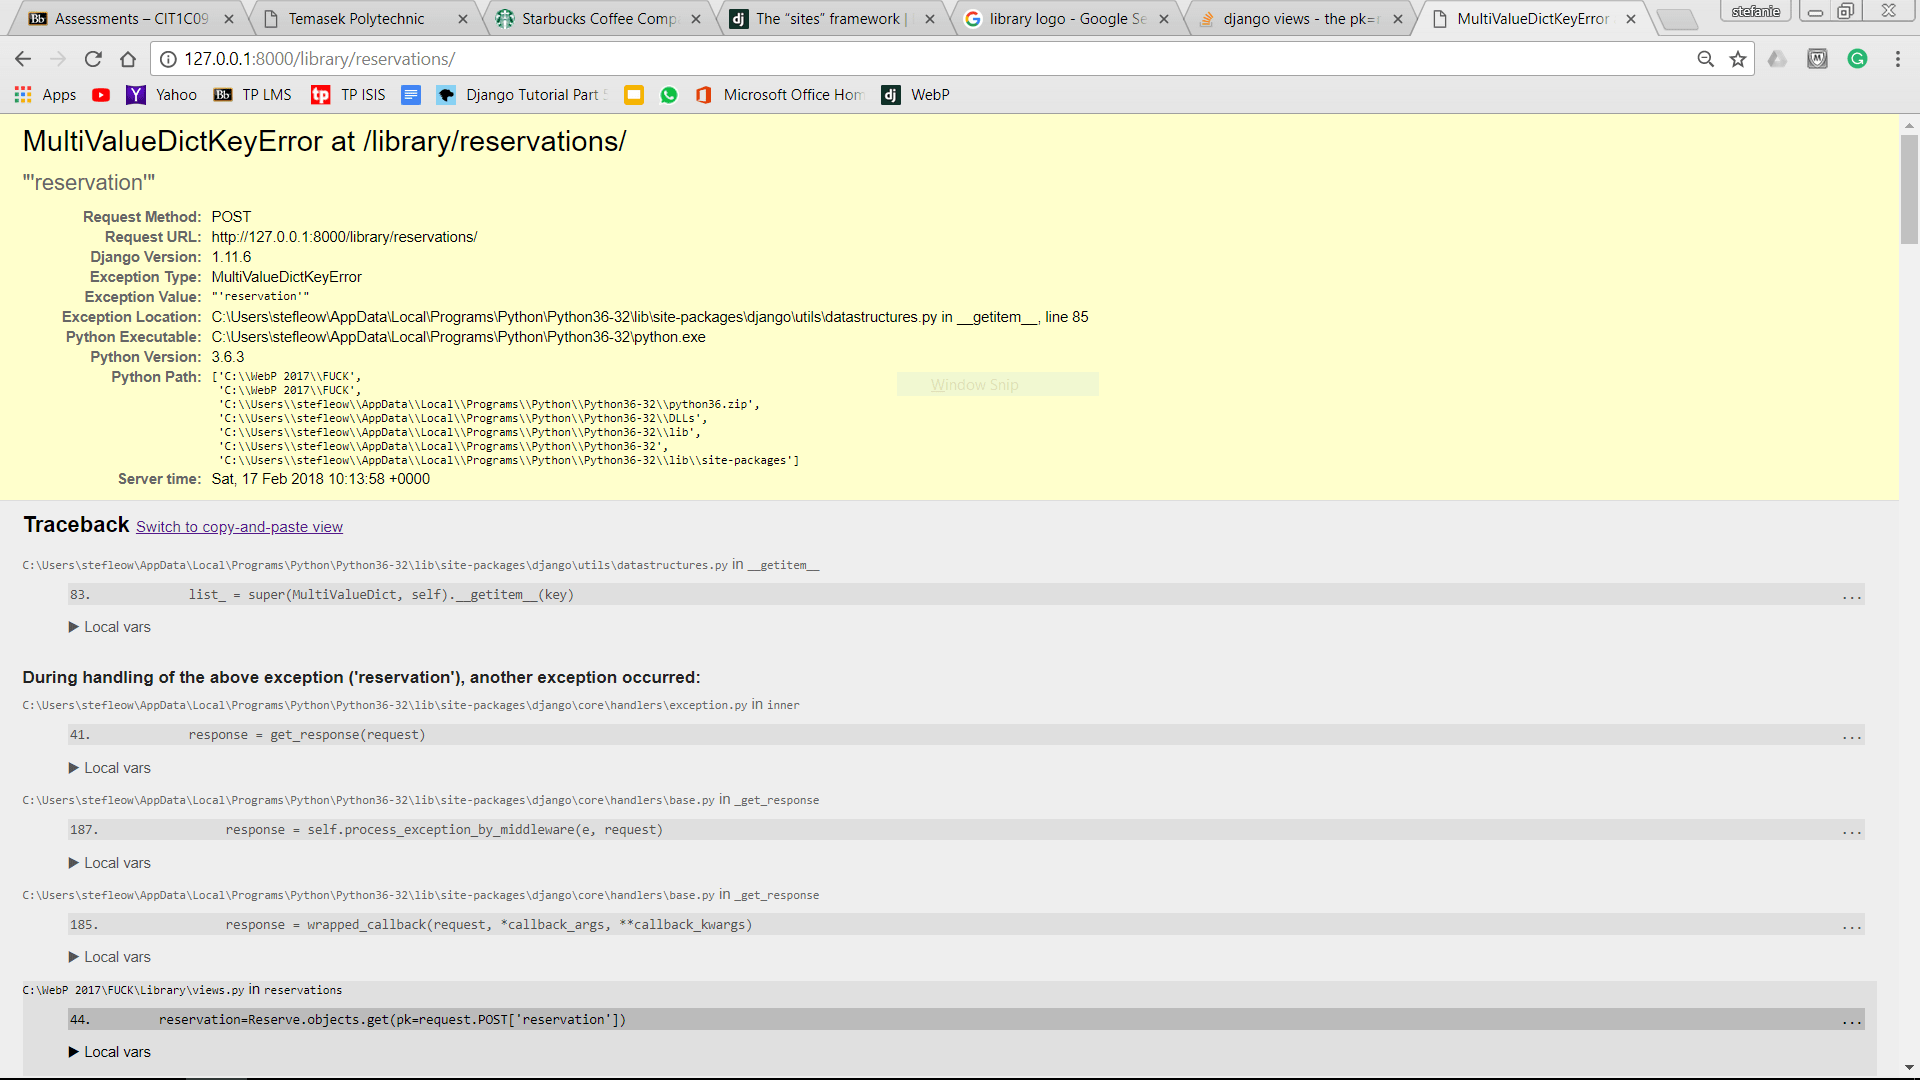This screenshot has width=1920, height=1080.
Task: Open Chrome's three-dot menu
Action: 1898,58
